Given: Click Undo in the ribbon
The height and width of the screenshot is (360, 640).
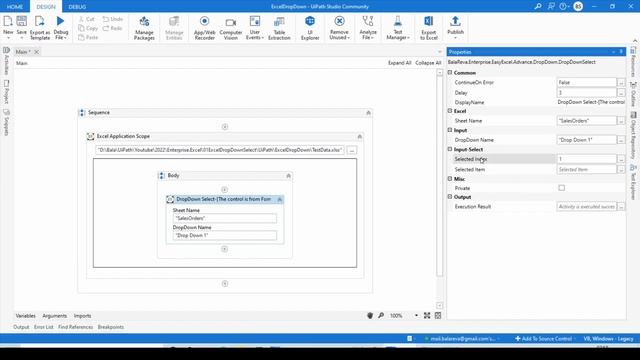Looking at the screenshot, I should tap(113, 19).
